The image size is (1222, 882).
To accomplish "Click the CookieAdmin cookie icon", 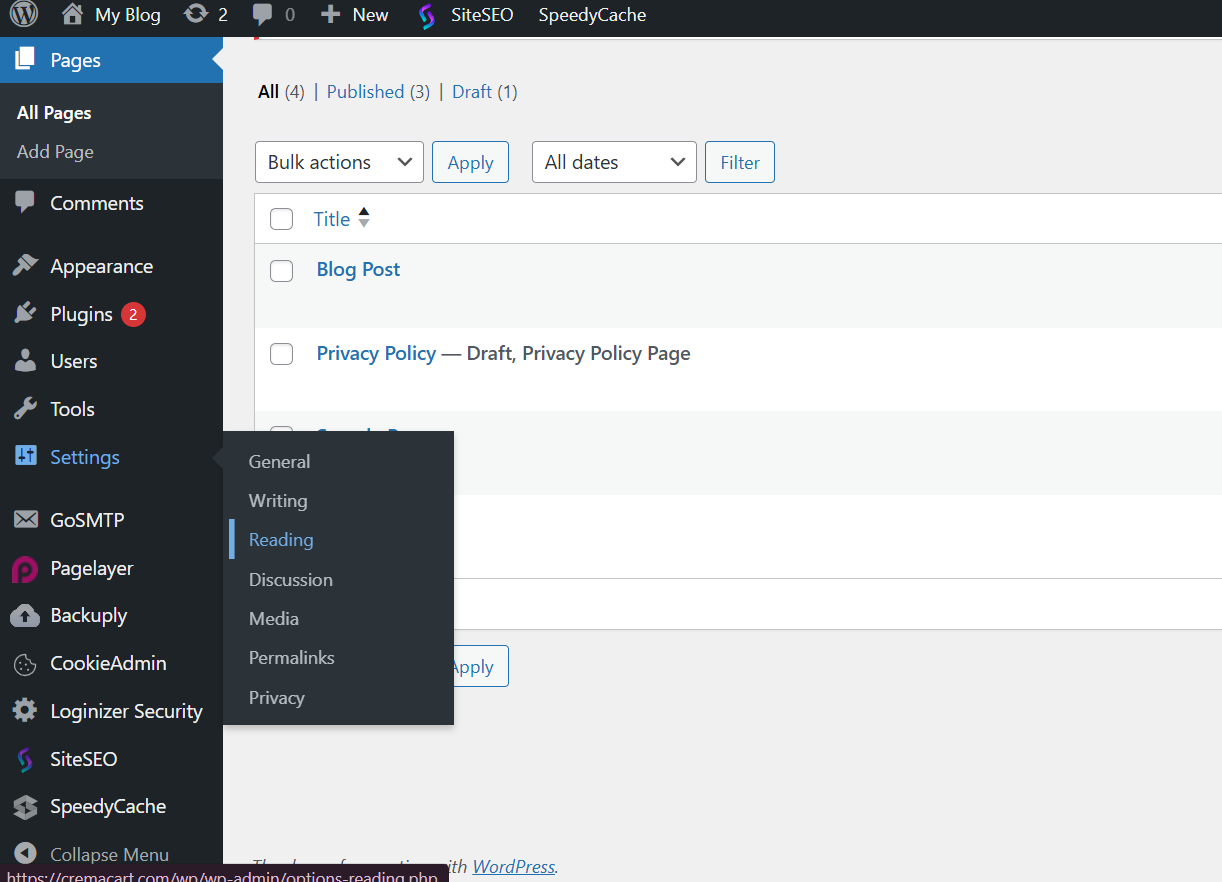I will 25,663.
